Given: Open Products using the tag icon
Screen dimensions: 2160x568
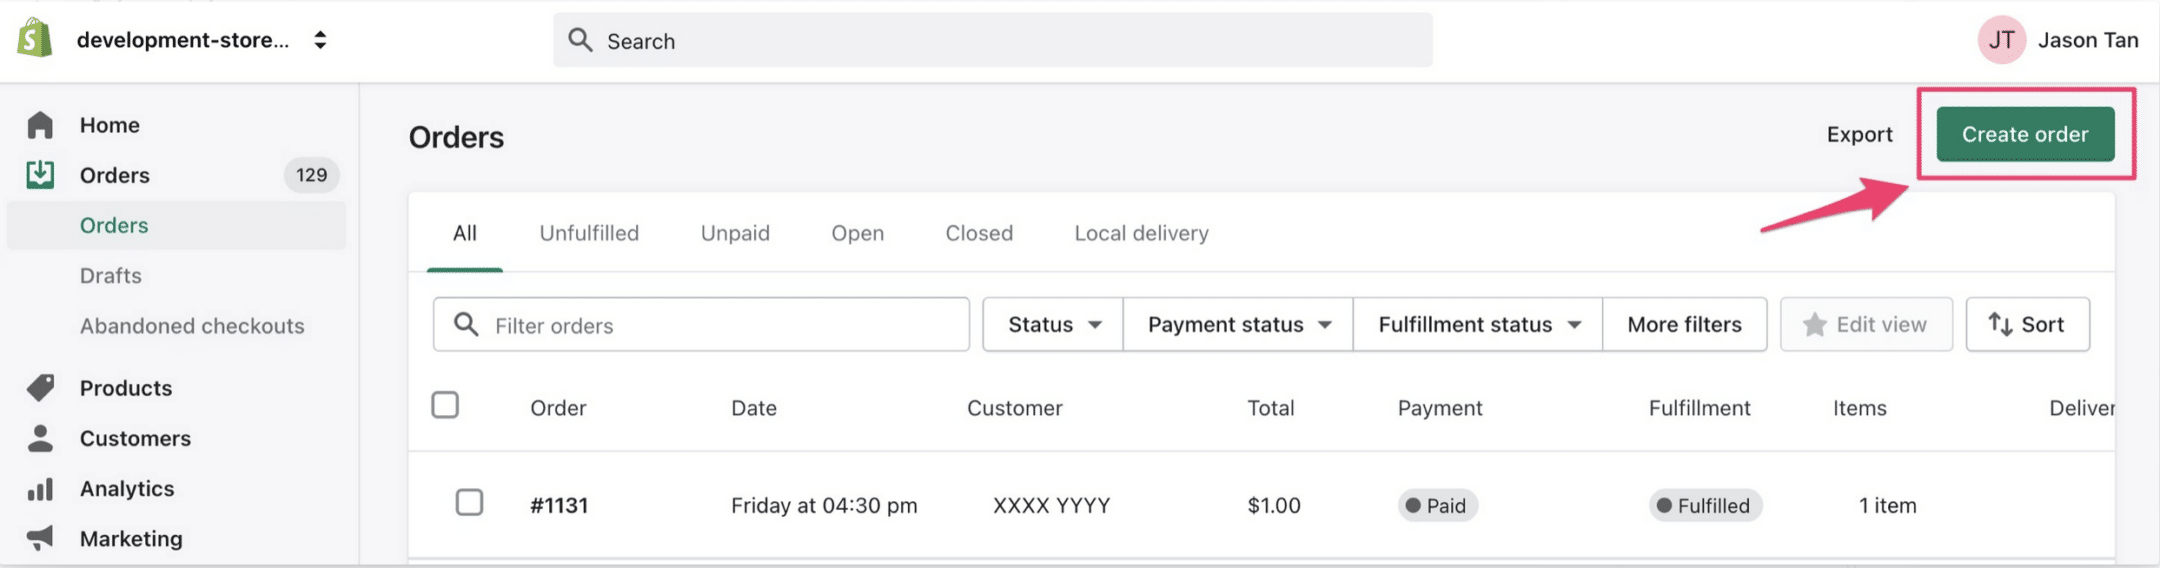Looking at the screenshot, I should coord(41,387).
